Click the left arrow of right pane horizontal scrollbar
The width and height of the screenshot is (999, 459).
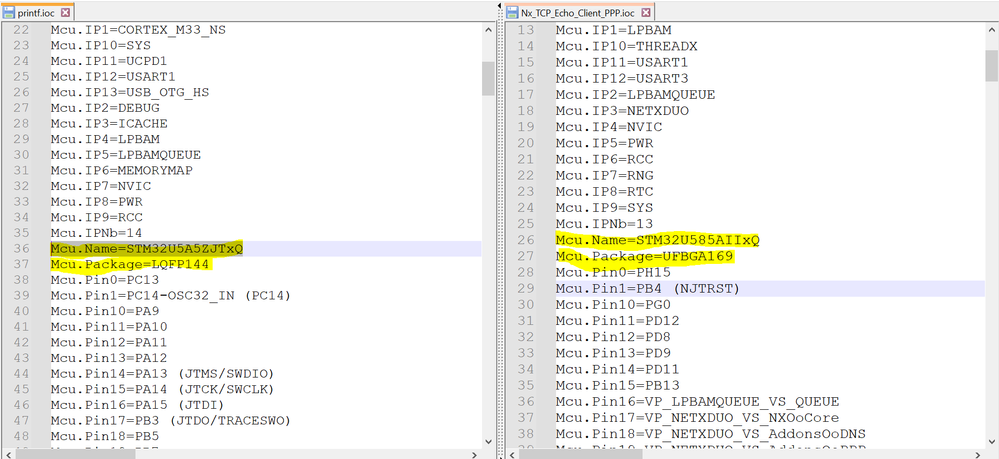[512, 454]
